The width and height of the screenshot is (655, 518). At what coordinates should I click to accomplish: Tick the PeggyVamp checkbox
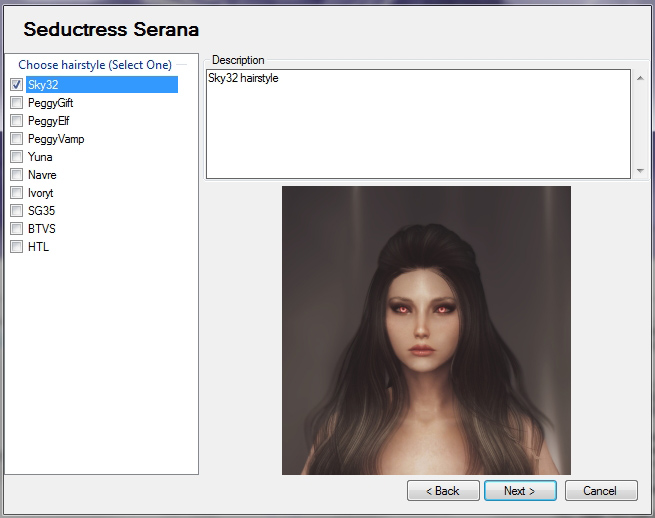click(x=16, y=139)
